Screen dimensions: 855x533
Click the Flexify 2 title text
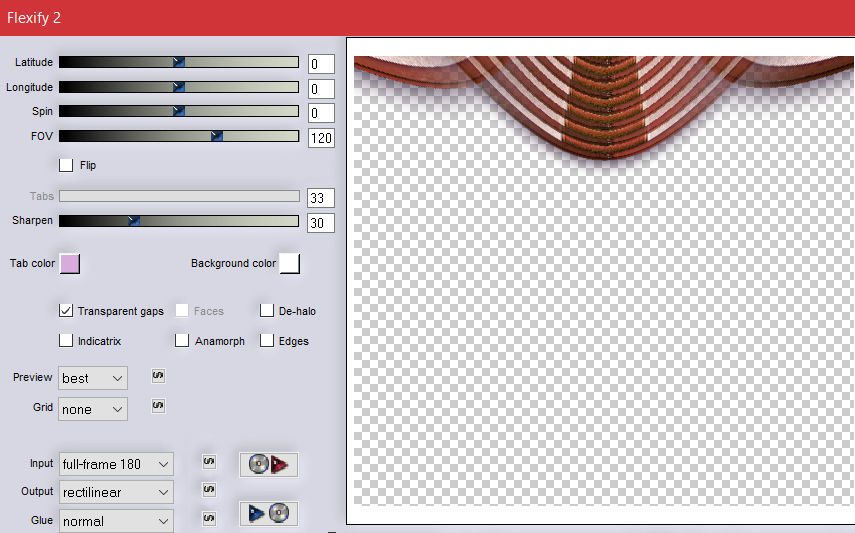pos(34,18)
